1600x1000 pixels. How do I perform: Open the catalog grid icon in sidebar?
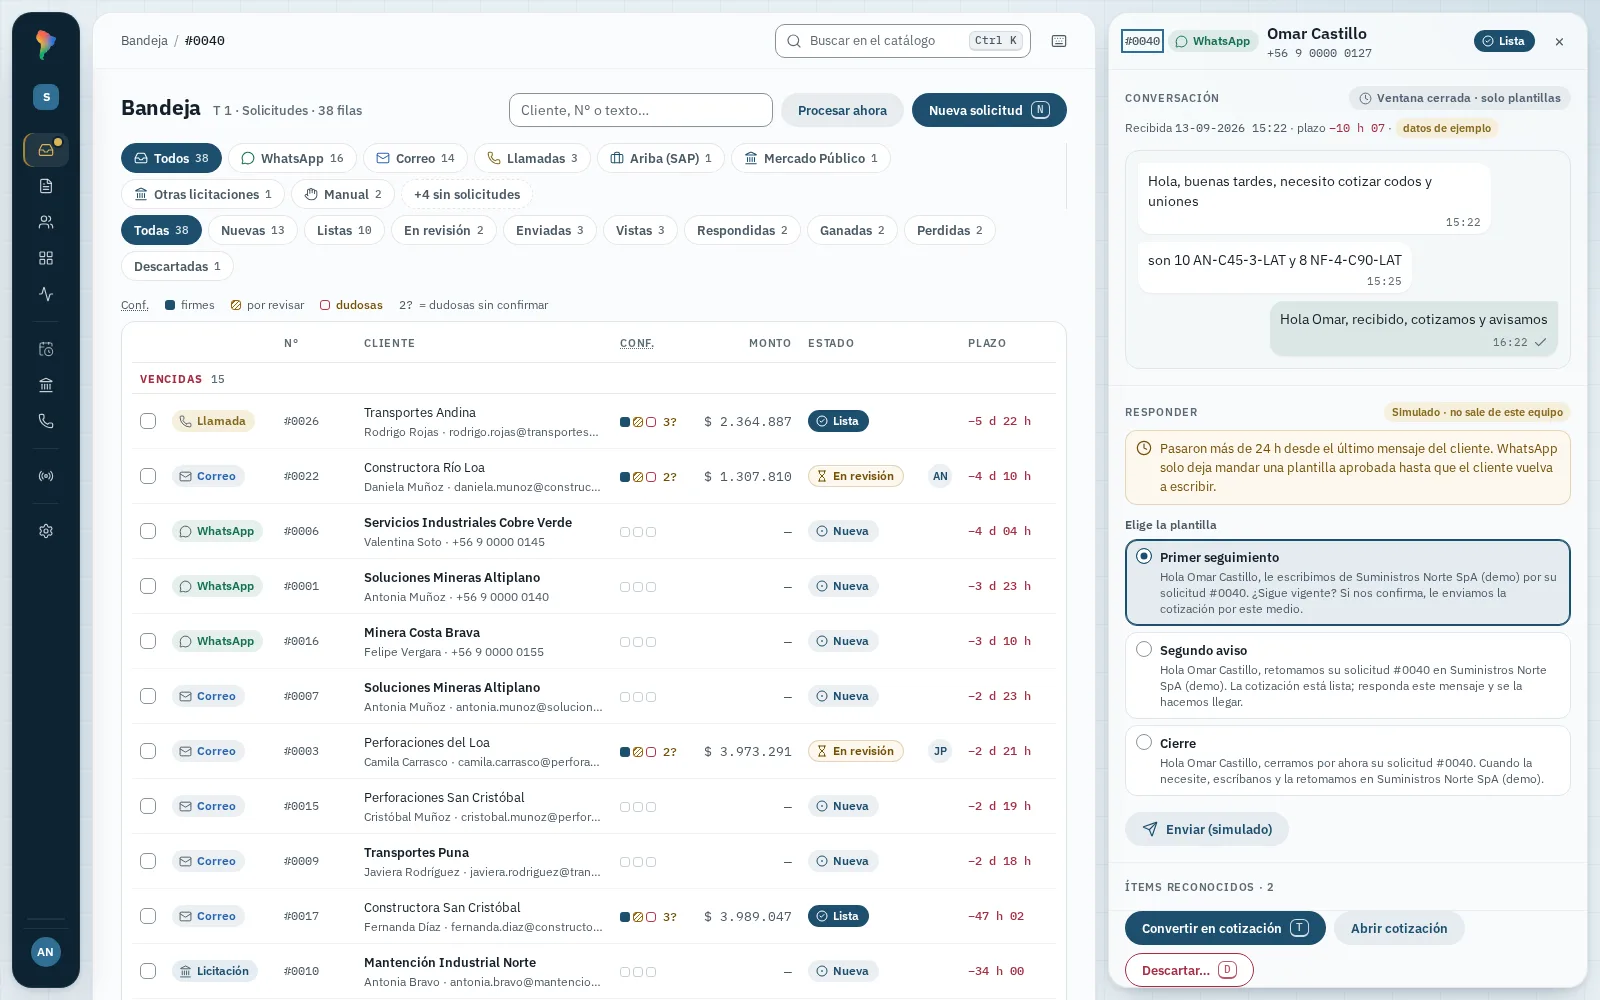tap(46, 258)
